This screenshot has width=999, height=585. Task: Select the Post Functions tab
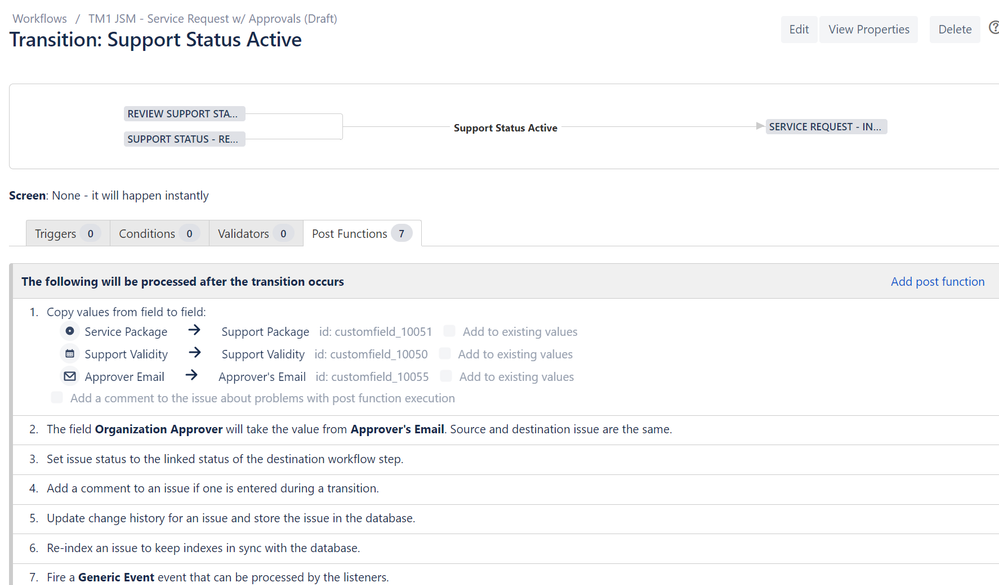coord(362,233)
